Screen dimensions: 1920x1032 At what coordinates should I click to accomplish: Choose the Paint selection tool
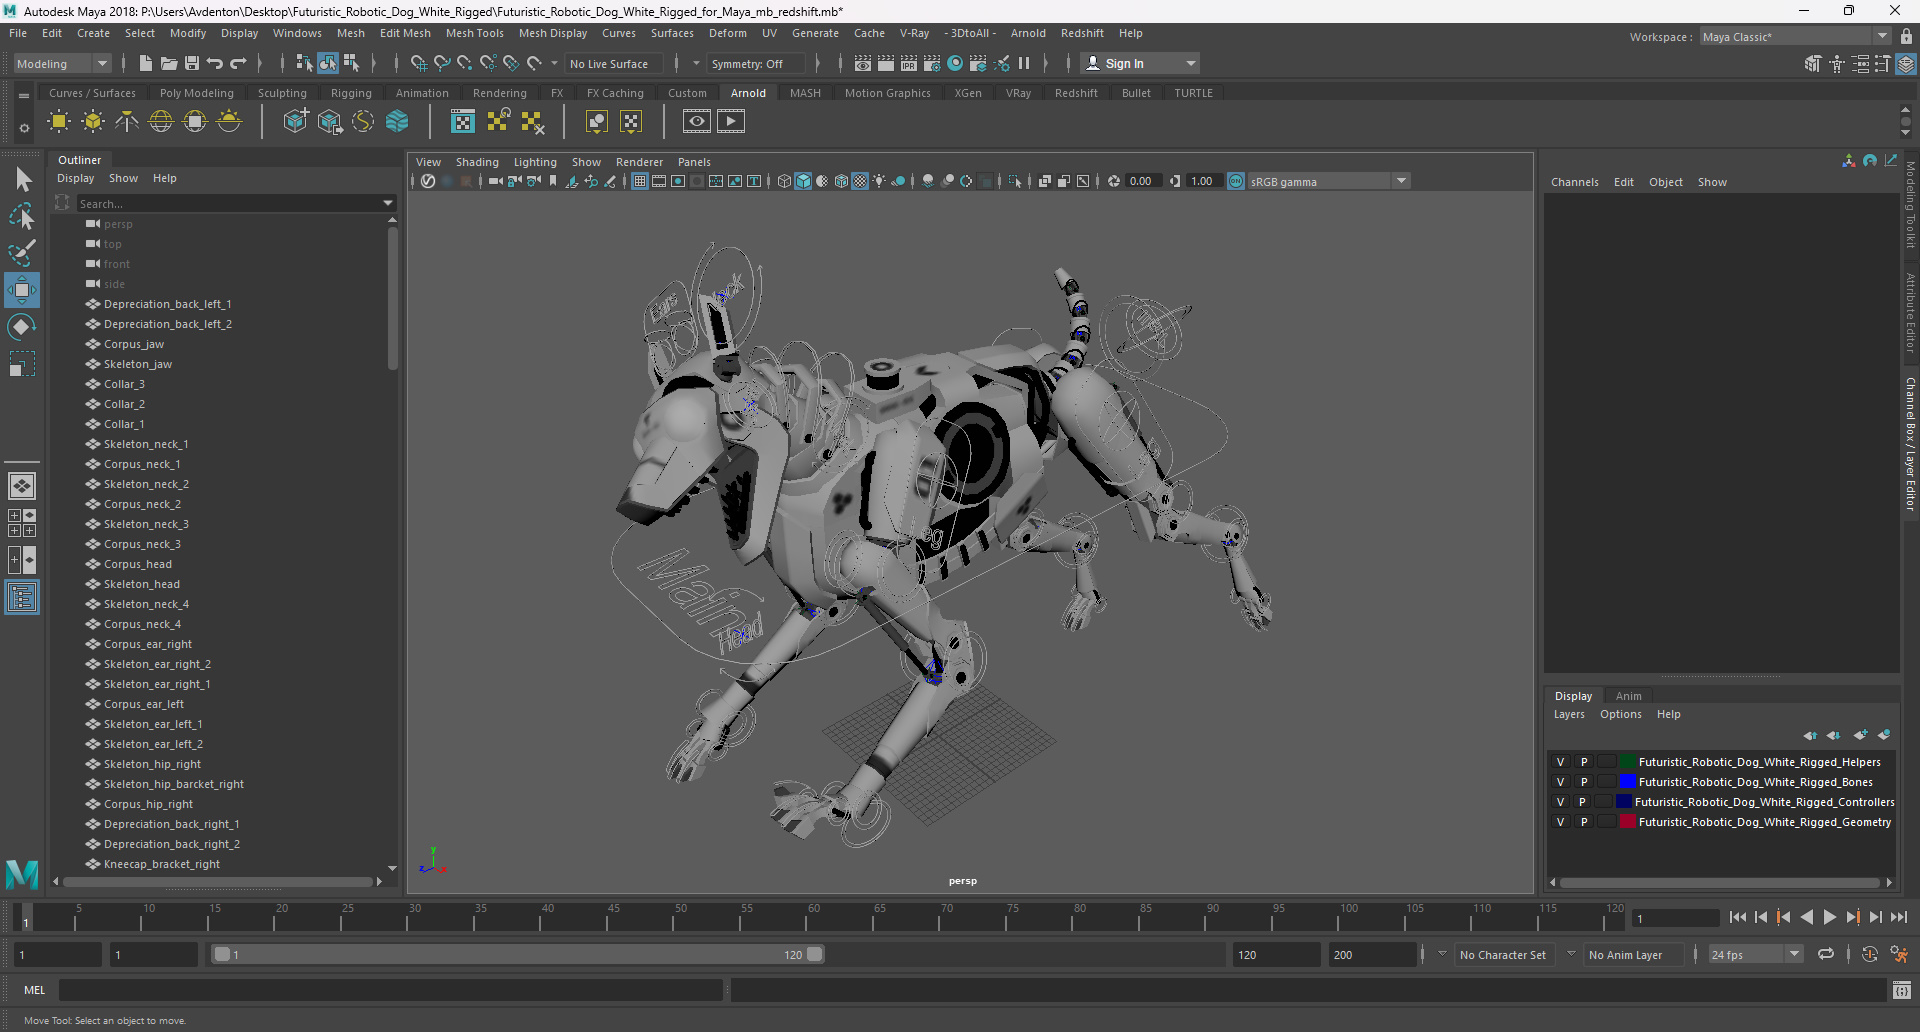click(x=22, y=252)
